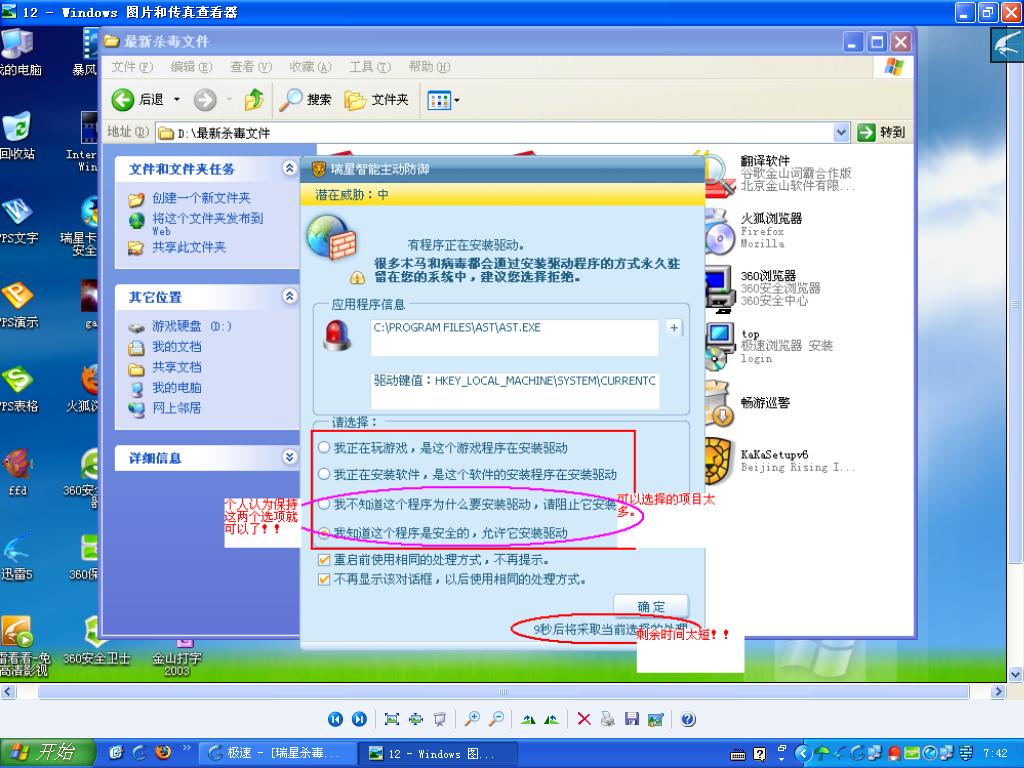Start the slide show from the viewer toolbar
The height and width of the screenshot is (768, 1024).
(x=440, y=719)
